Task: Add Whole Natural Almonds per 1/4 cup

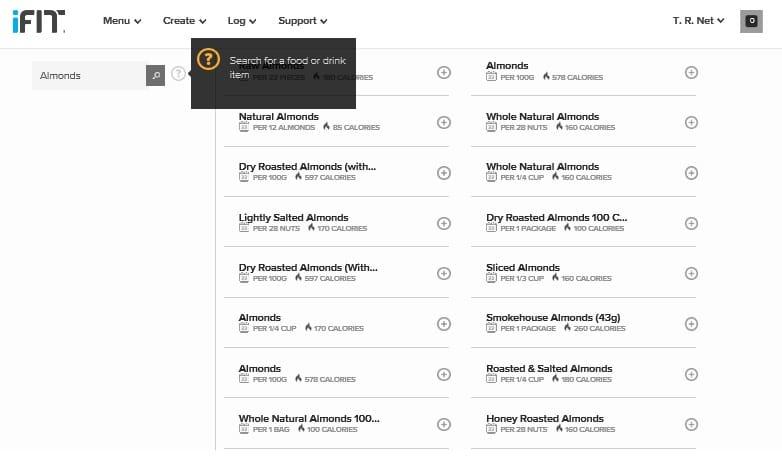Action: point(691,173)
